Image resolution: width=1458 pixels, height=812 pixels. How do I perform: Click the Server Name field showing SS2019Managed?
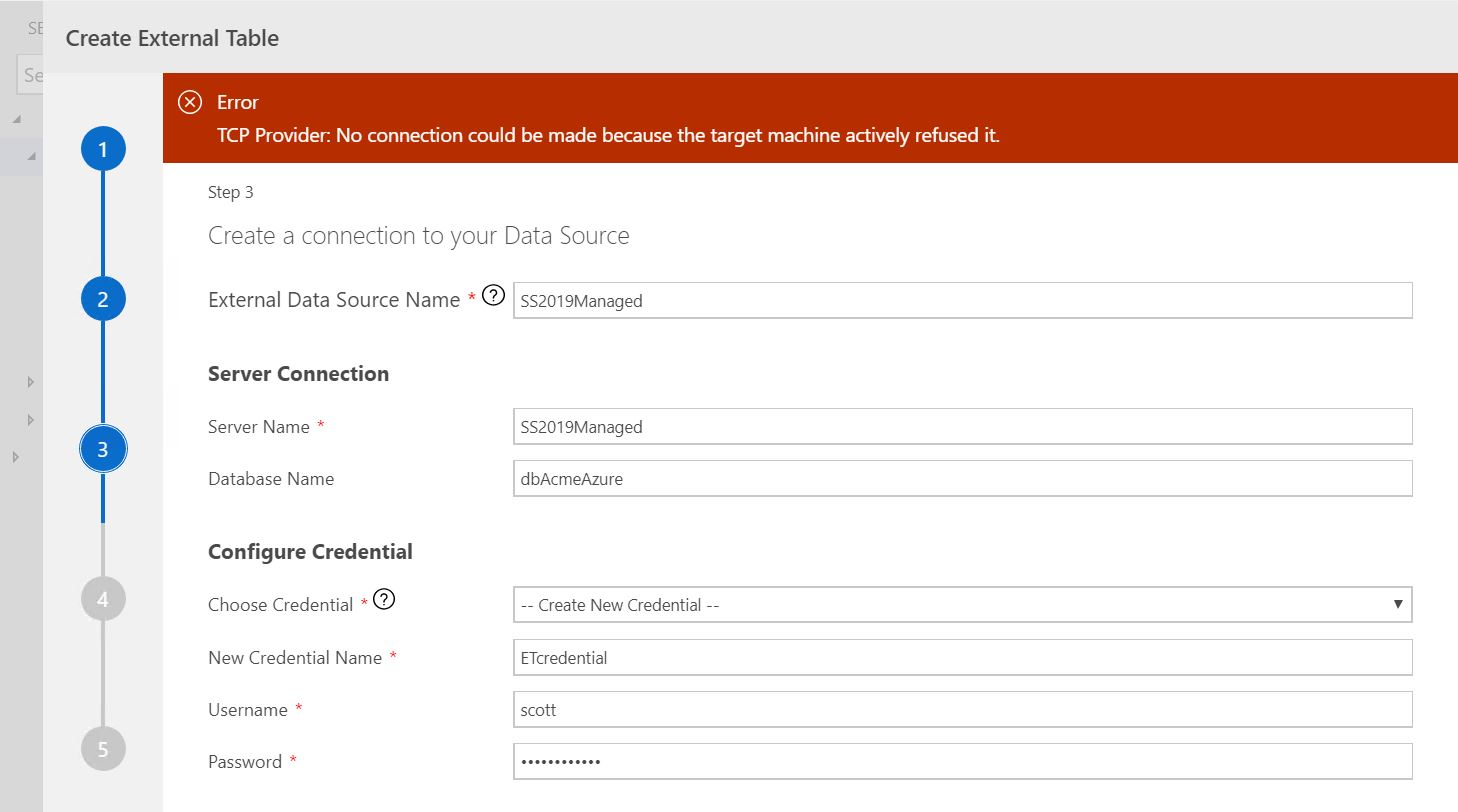pos(960,426)
